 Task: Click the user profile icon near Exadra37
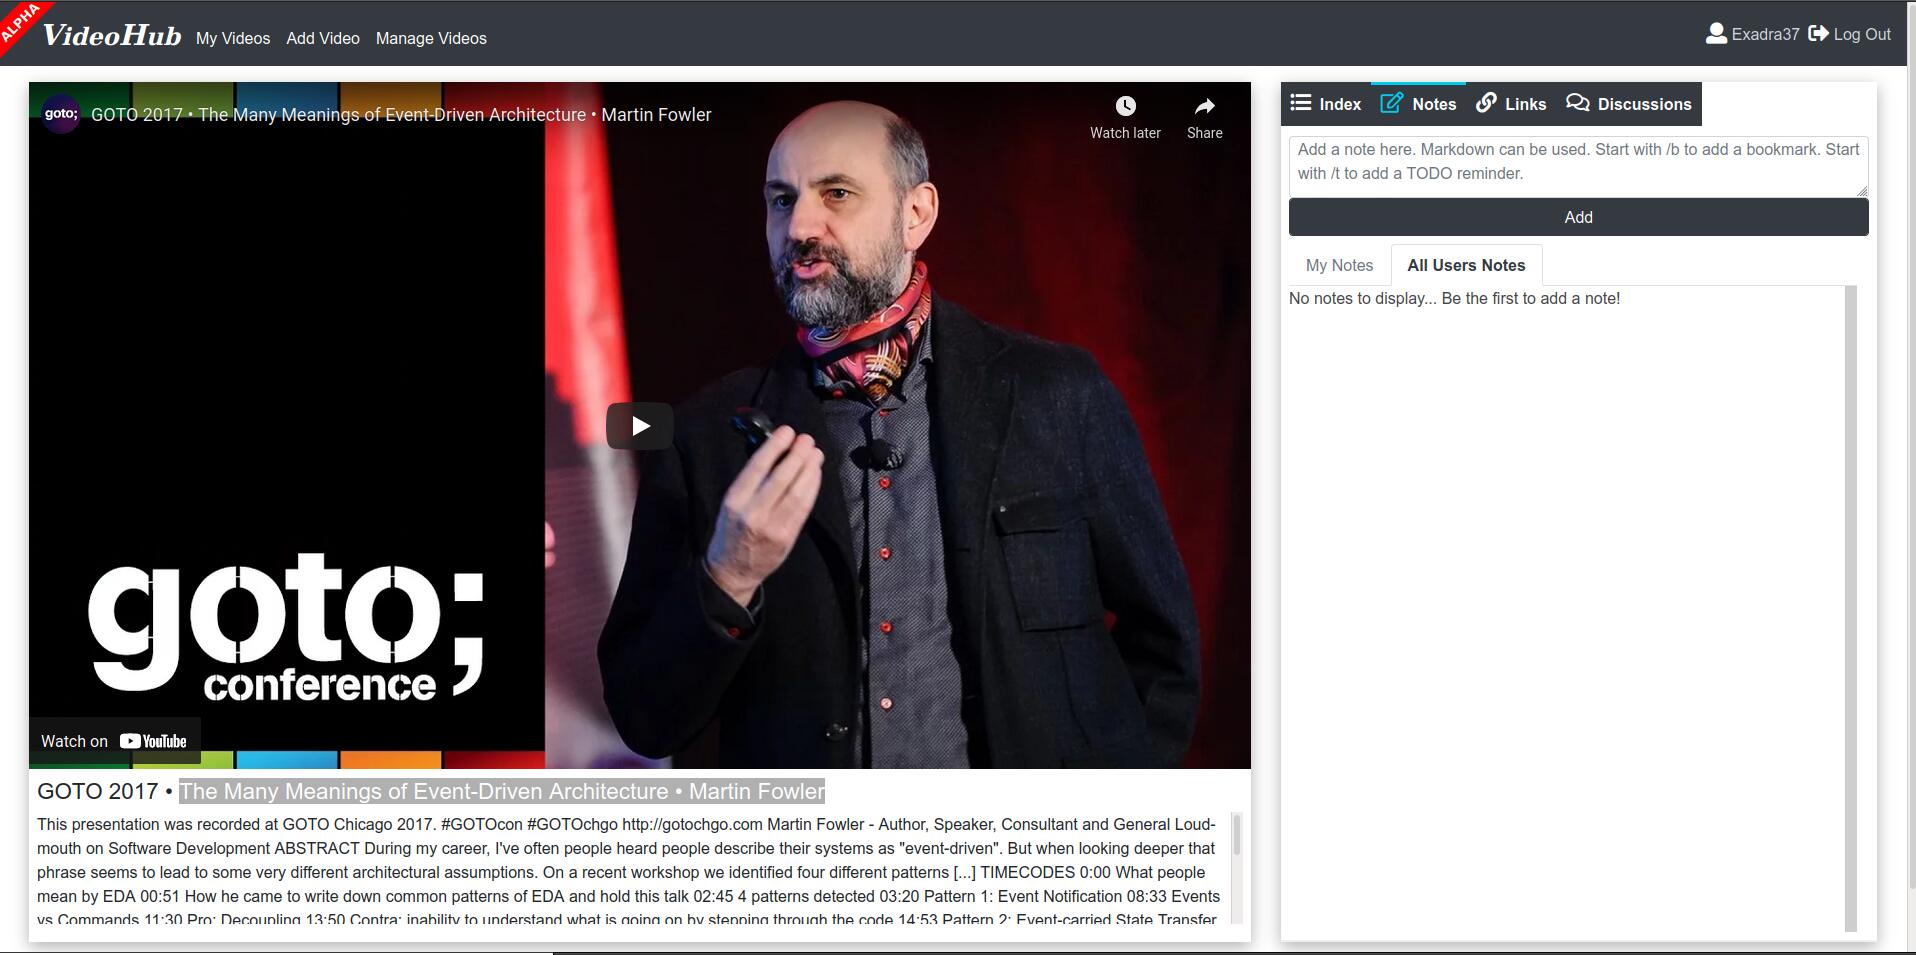(x=1716, y=34)
